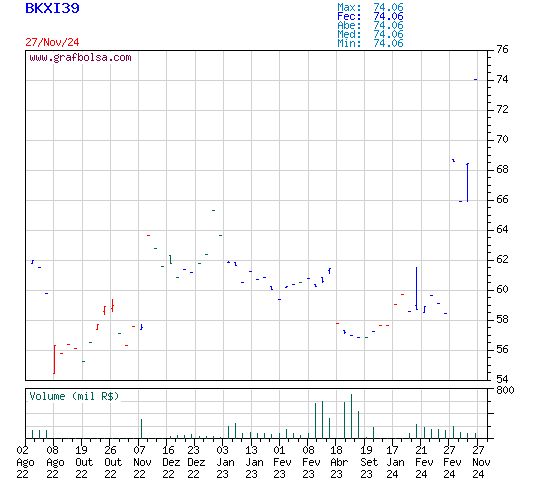Click the 76 price axis label
The height and width of the screenshot is (490, 545).
pyautogui.click(x=502, y=49)
